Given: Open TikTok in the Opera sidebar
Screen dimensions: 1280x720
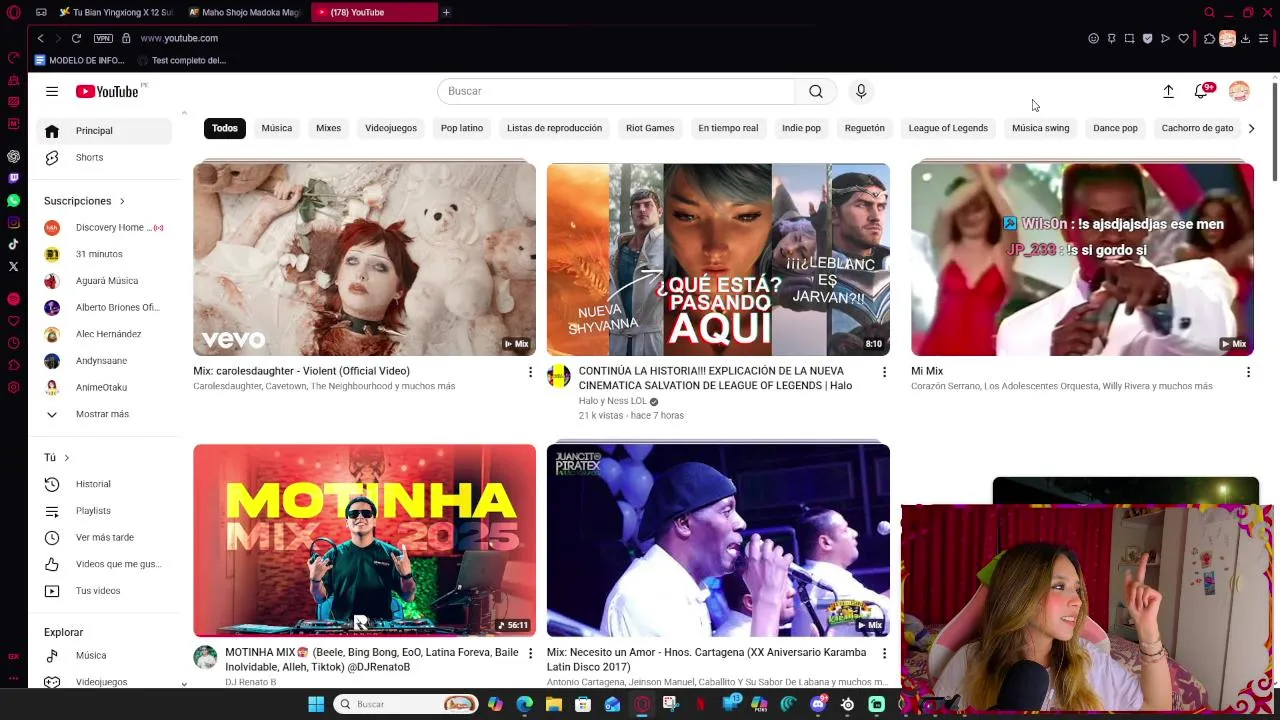Looking at the screenshot, I should tap(13, 244).
